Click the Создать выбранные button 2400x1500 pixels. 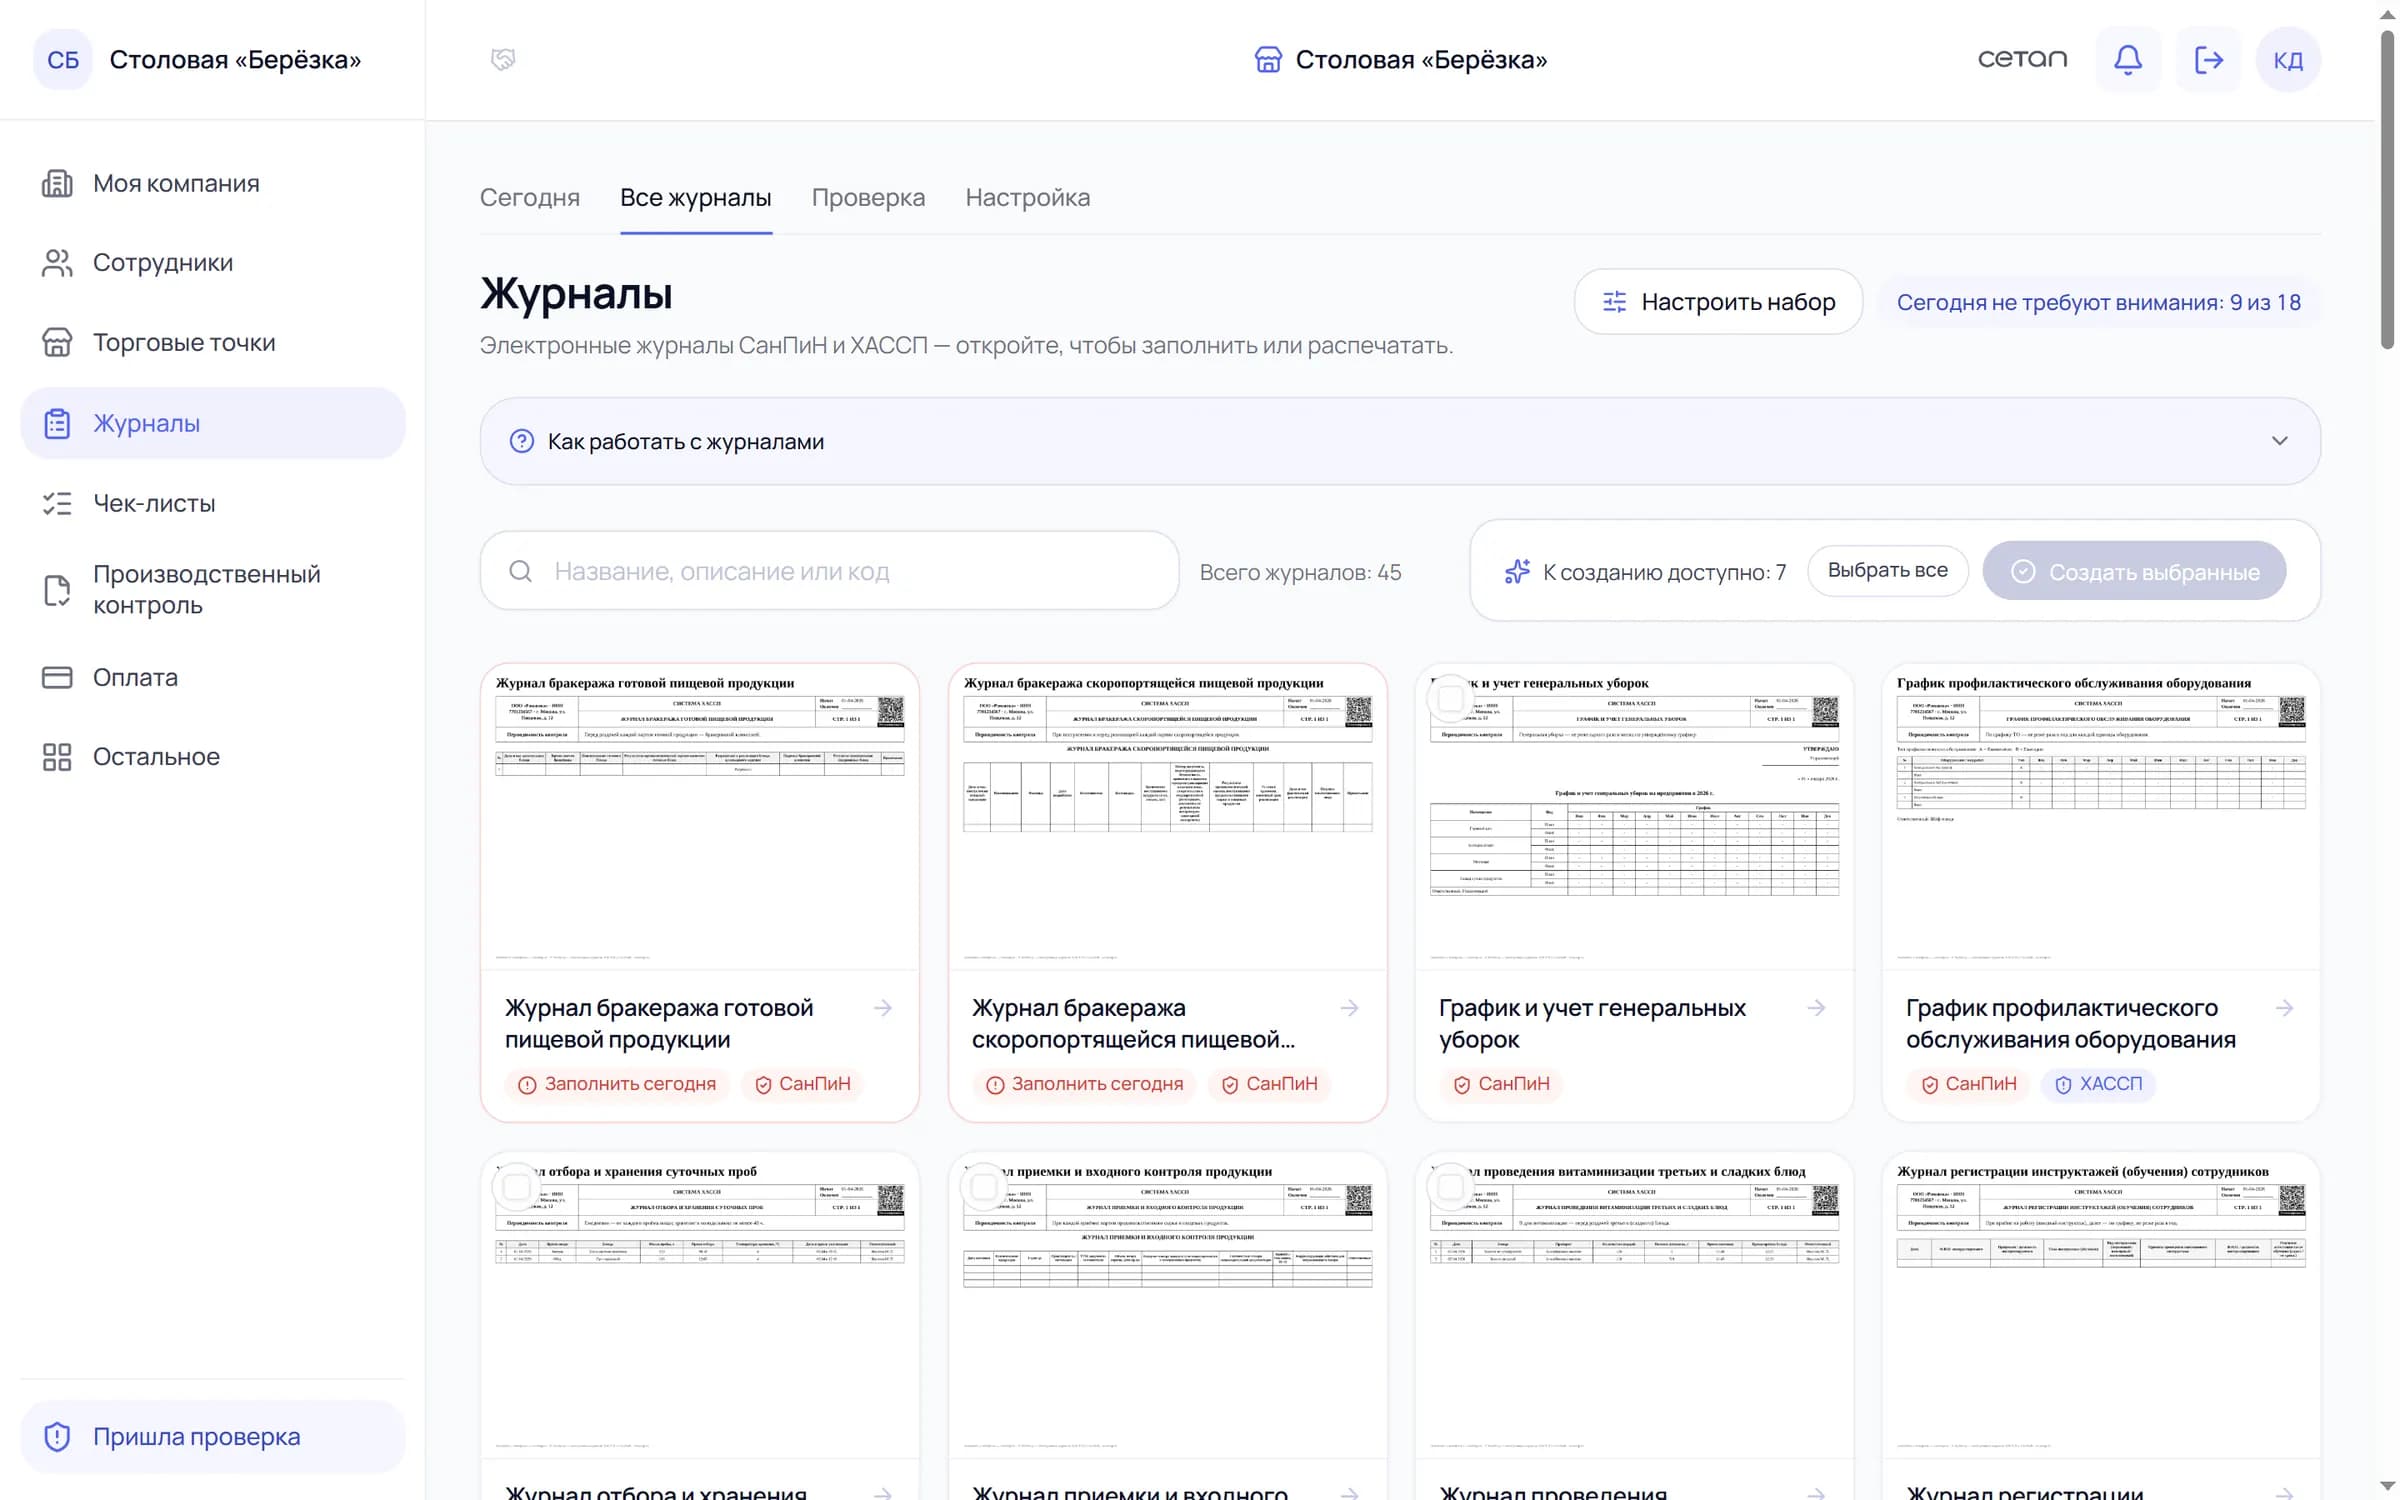2135,571
